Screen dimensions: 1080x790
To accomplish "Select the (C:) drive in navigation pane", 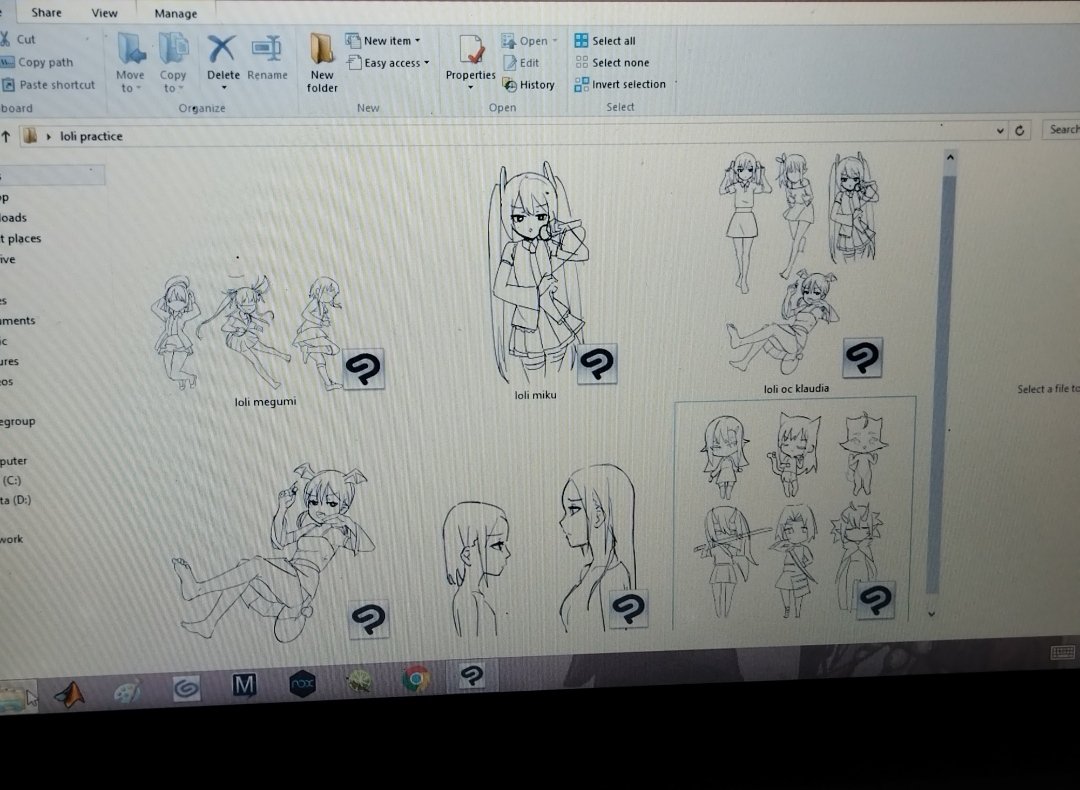I will pos(12,480).
